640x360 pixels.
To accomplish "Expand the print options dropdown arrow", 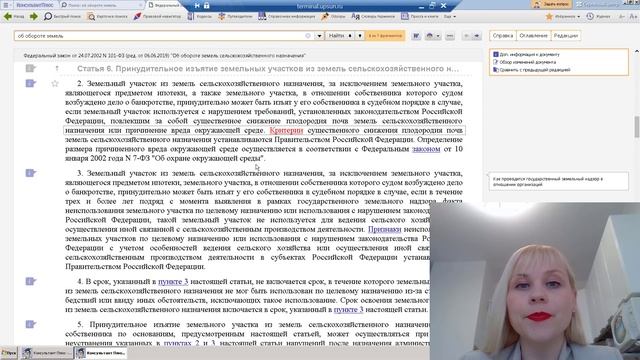I will click(x=438, y=36).
